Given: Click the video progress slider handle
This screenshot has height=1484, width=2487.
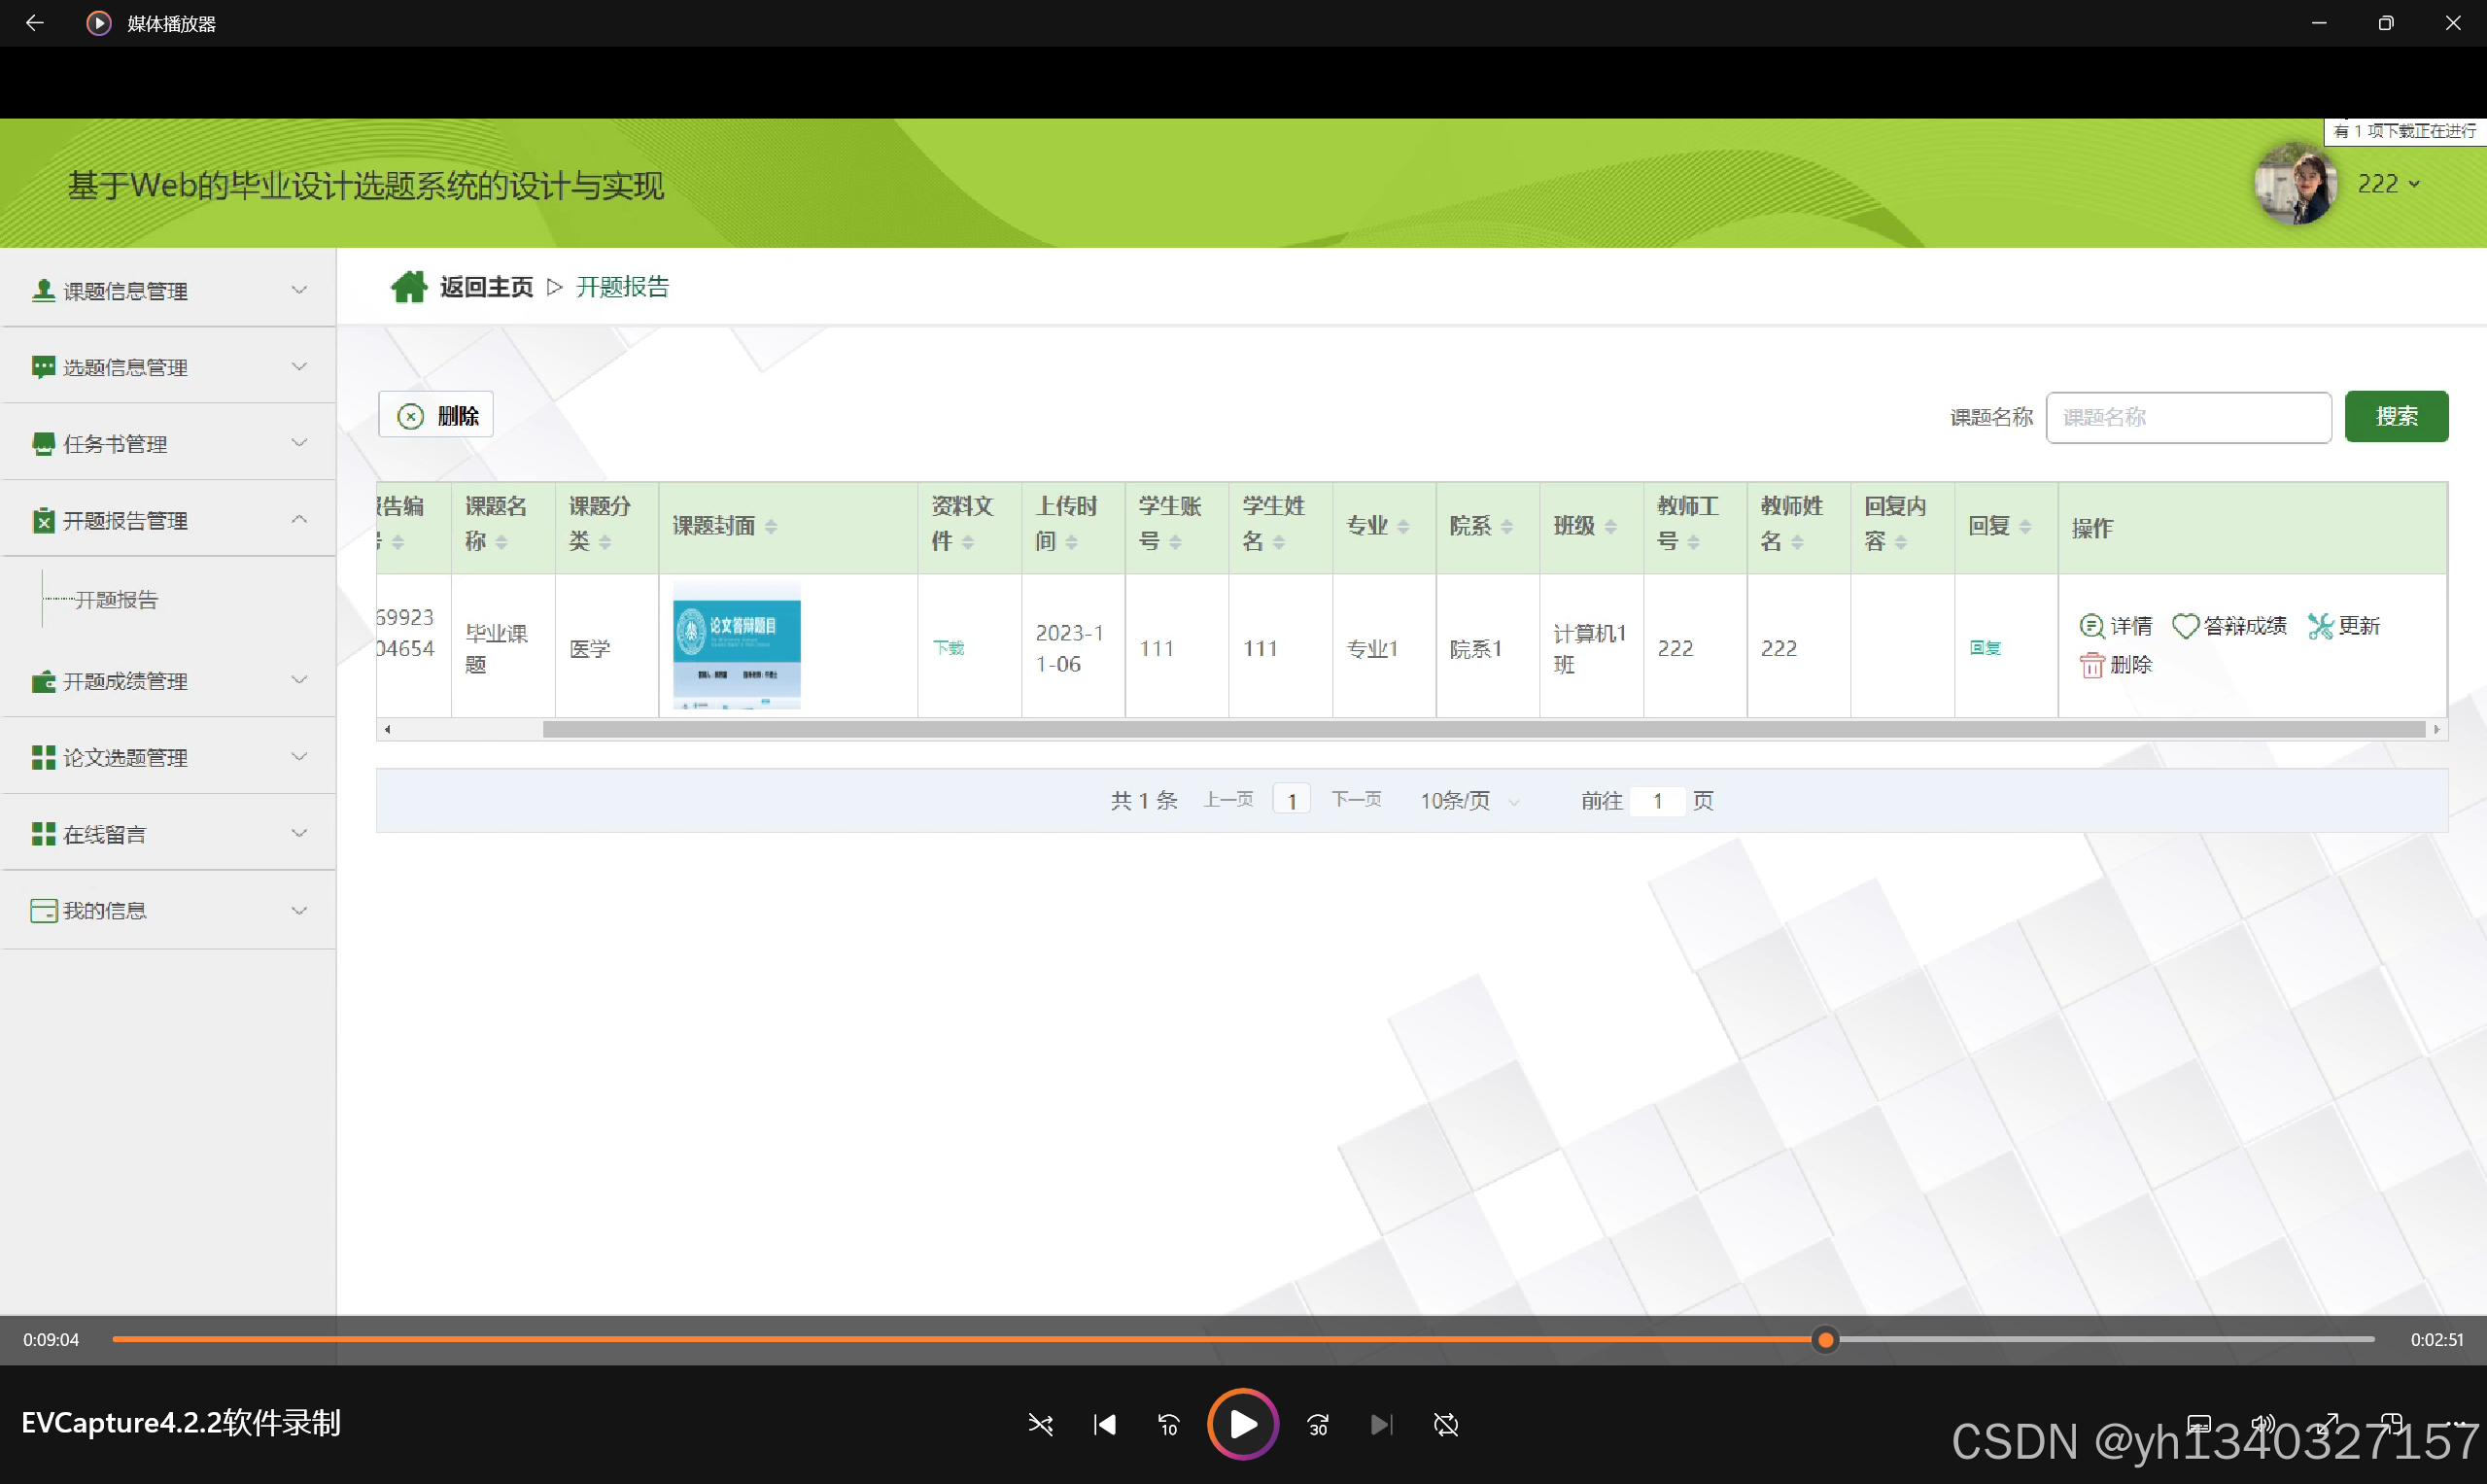Looking at the screenshot, I should click(1825, 1340).
